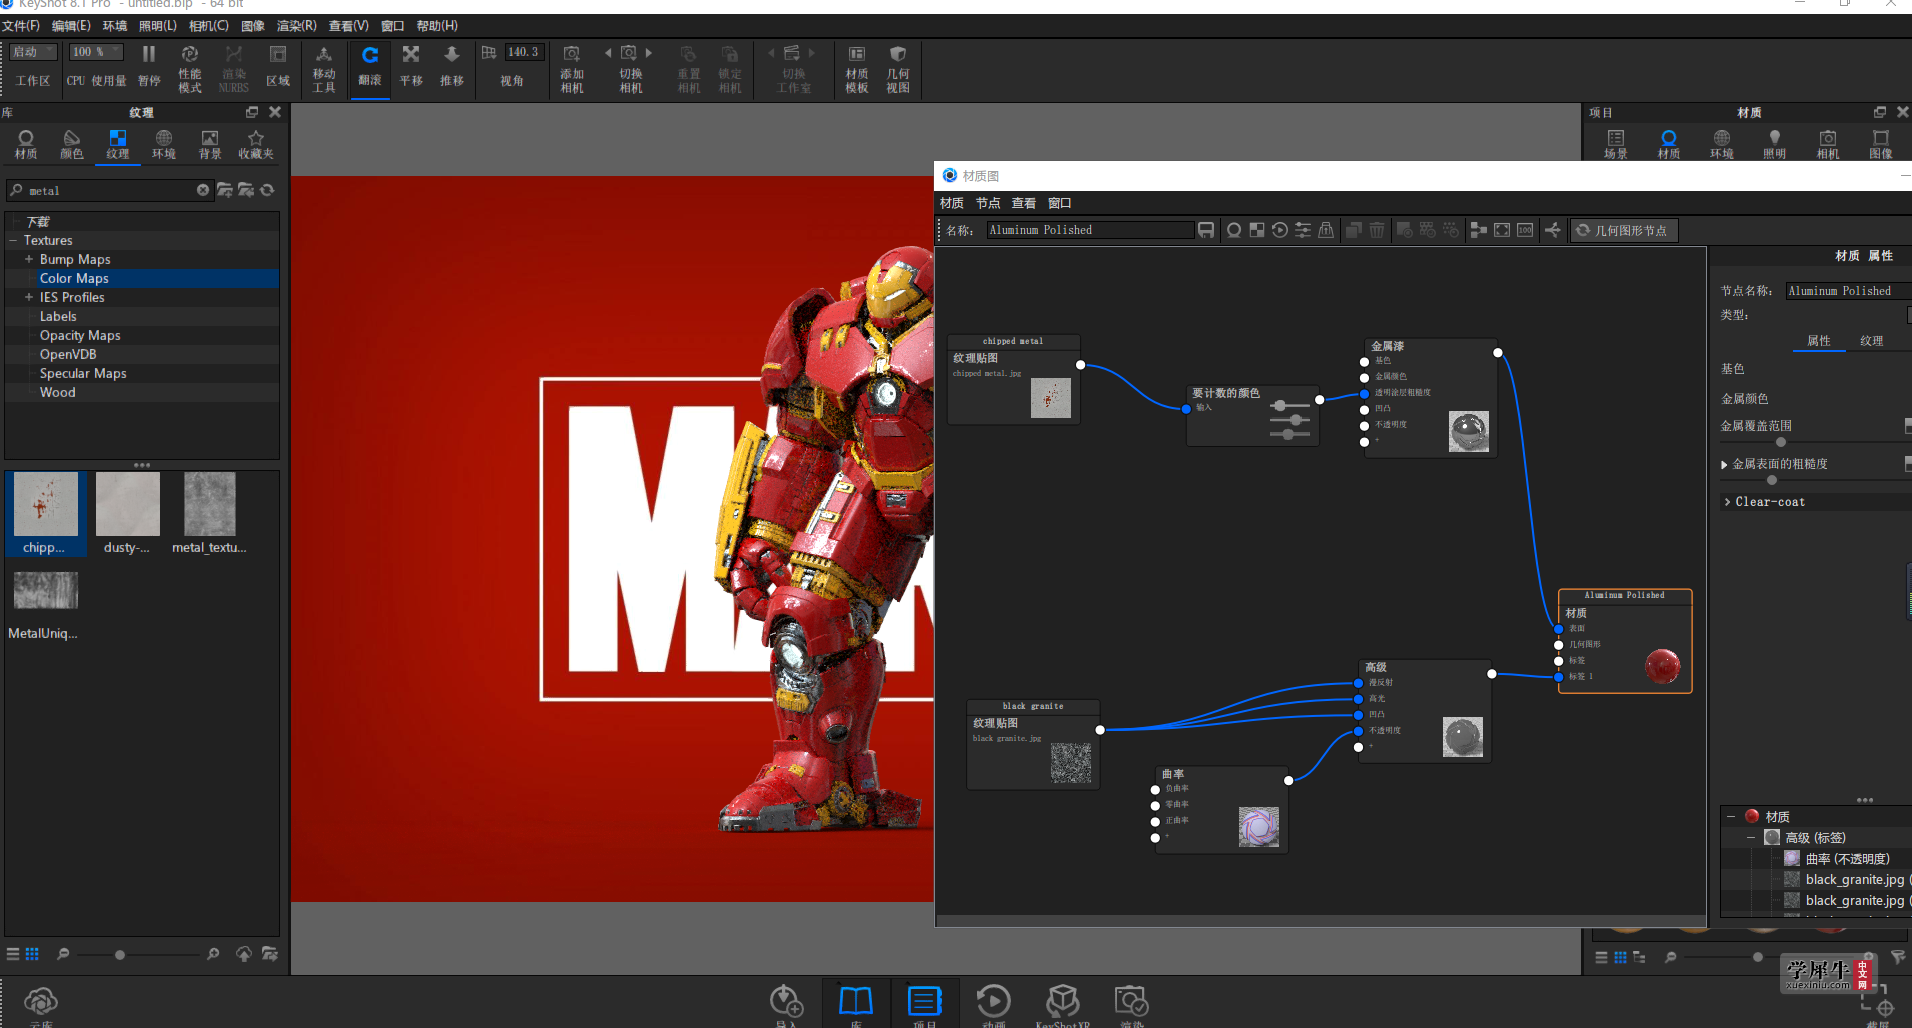Activate the 平移 pan camera tool
1912x1028 pixels.
click(411, 66)
